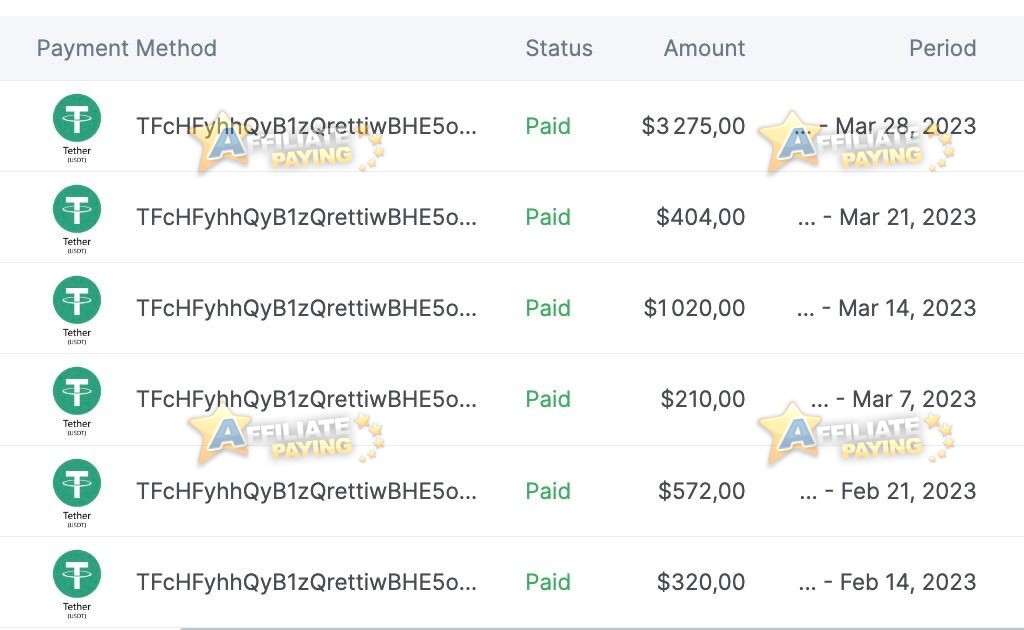Click Tether icon in $210,00 row
The height and width of the screenshot is (630, 1024).
76,391
